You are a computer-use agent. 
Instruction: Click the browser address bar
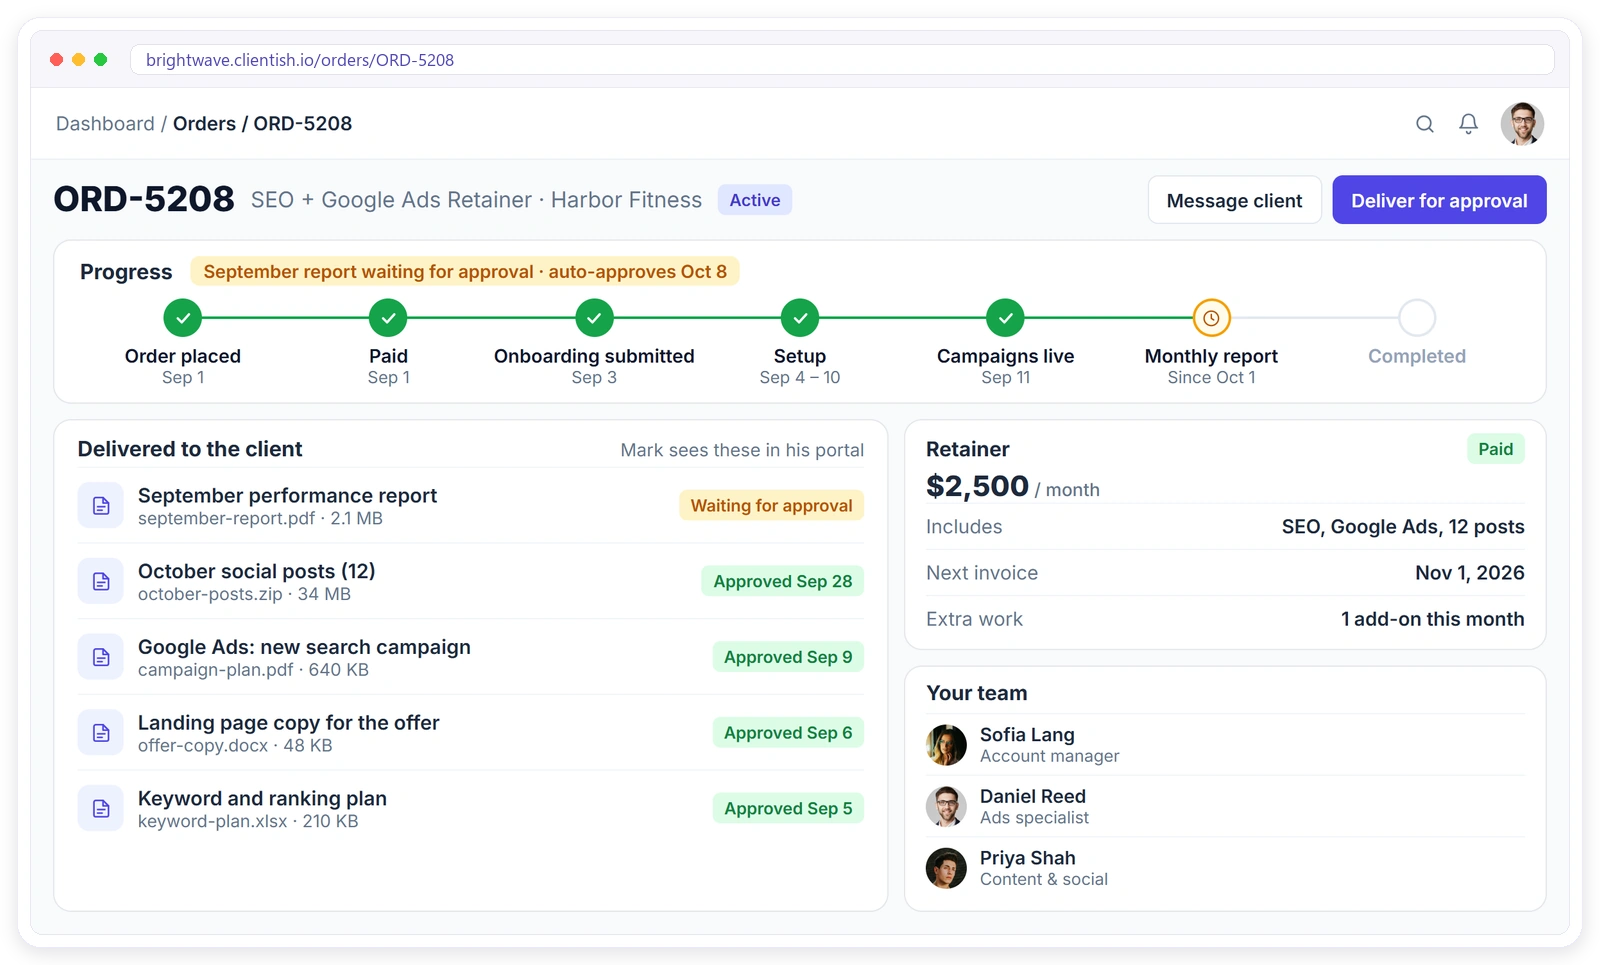[x=842, y=60]
